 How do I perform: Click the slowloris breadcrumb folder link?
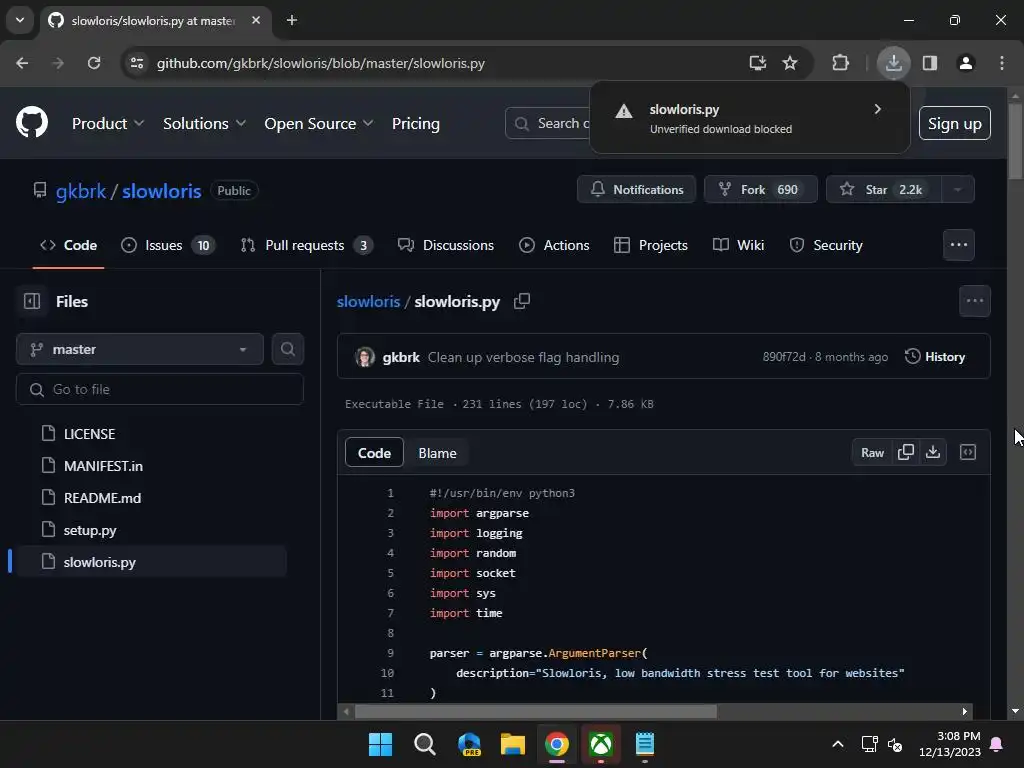[x=368, y=301]
